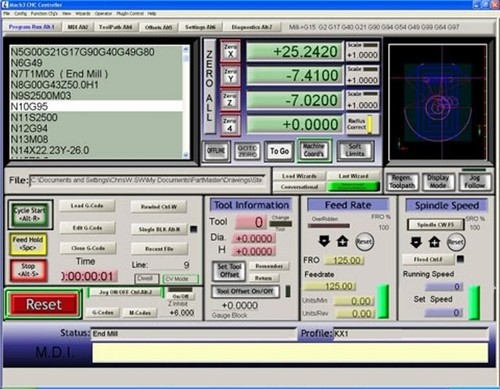500x389 pixels.
Task: Click the round Spindle Speed Reset button
Action: point(456,242)
